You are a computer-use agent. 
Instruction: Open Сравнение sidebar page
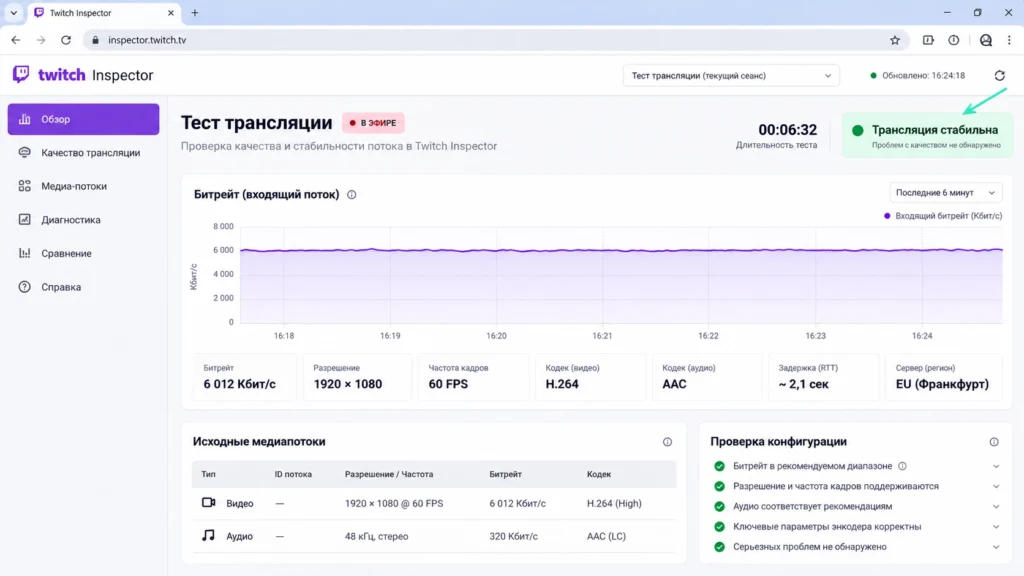[x=84, y=253]
